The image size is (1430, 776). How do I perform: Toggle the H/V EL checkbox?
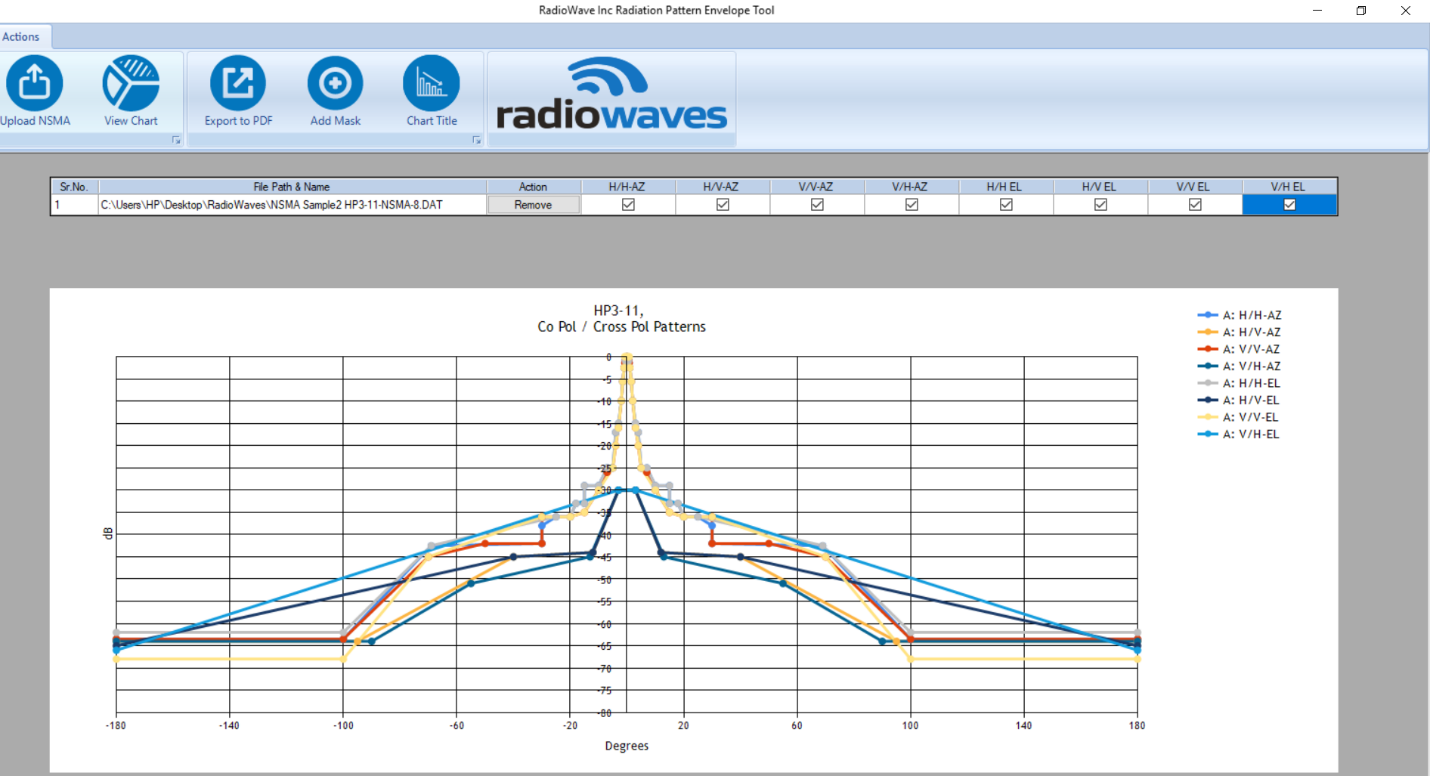1100,204
